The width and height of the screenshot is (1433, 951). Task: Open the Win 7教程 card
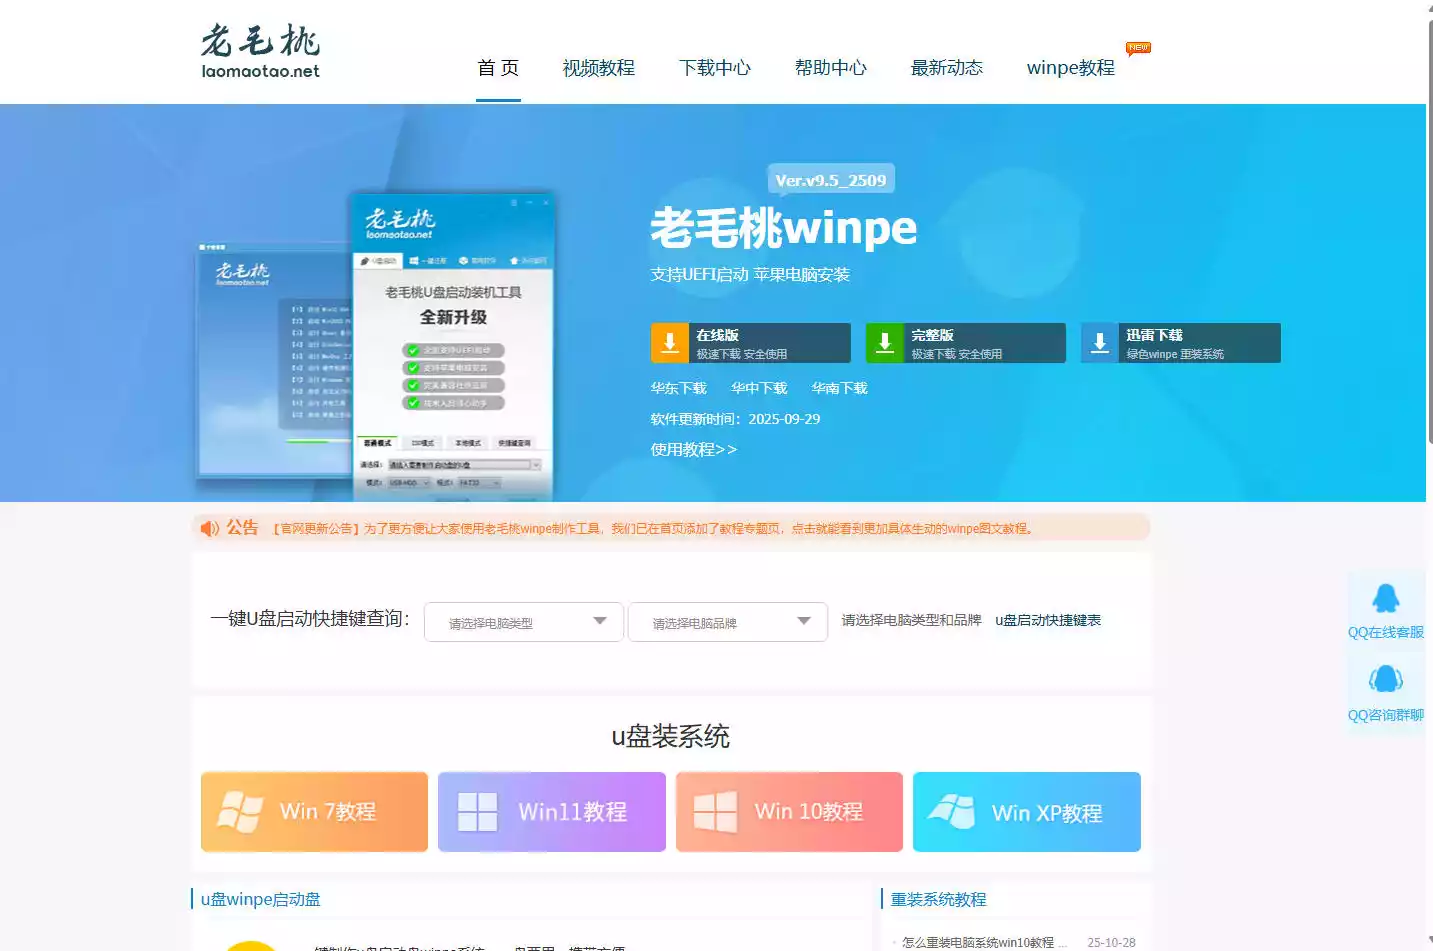click(314, 812)
